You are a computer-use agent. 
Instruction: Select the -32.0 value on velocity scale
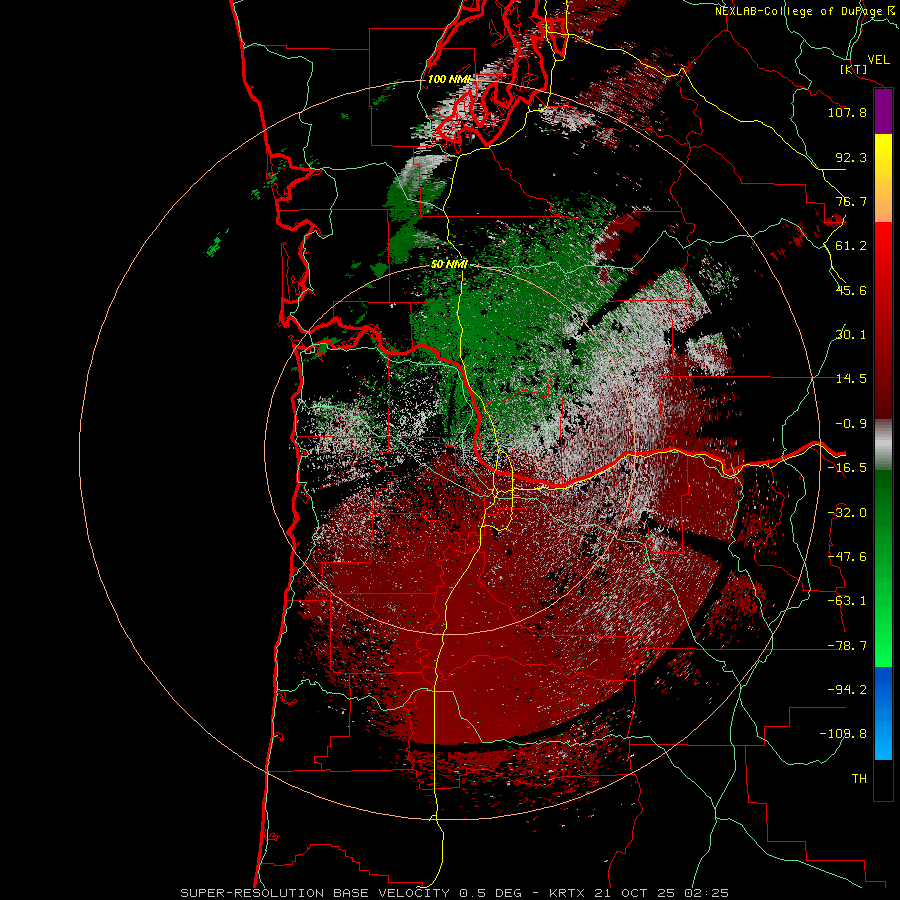(x=847, y=513)
